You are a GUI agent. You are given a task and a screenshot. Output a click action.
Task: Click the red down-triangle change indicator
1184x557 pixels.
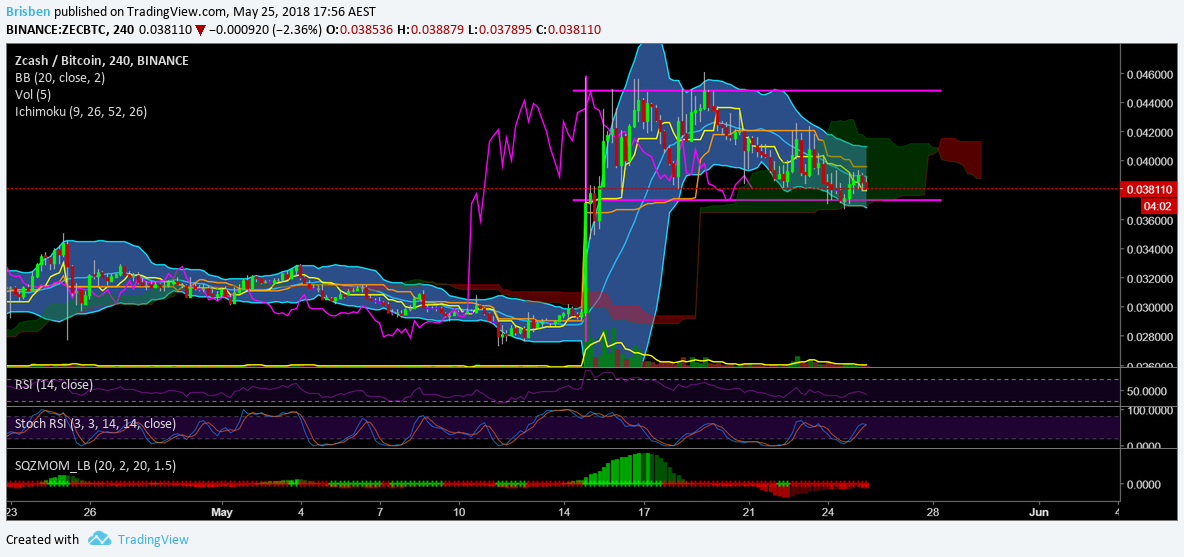click(199, 29)
